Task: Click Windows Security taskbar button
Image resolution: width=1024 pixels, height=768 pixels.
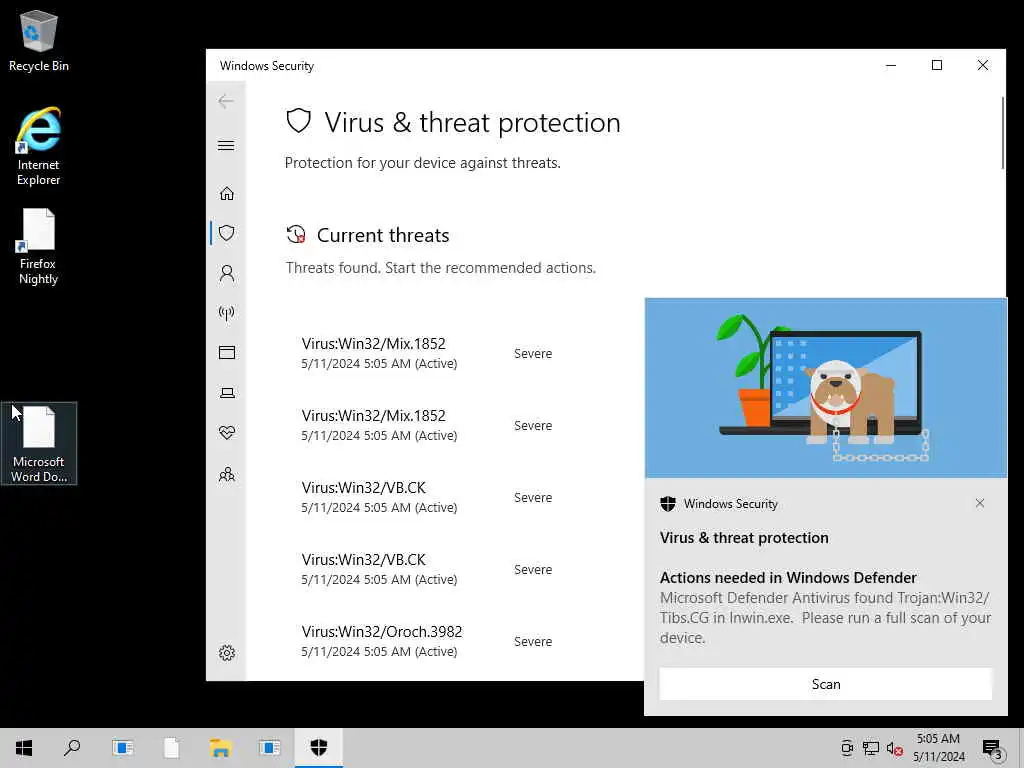Action: [318, 748]
